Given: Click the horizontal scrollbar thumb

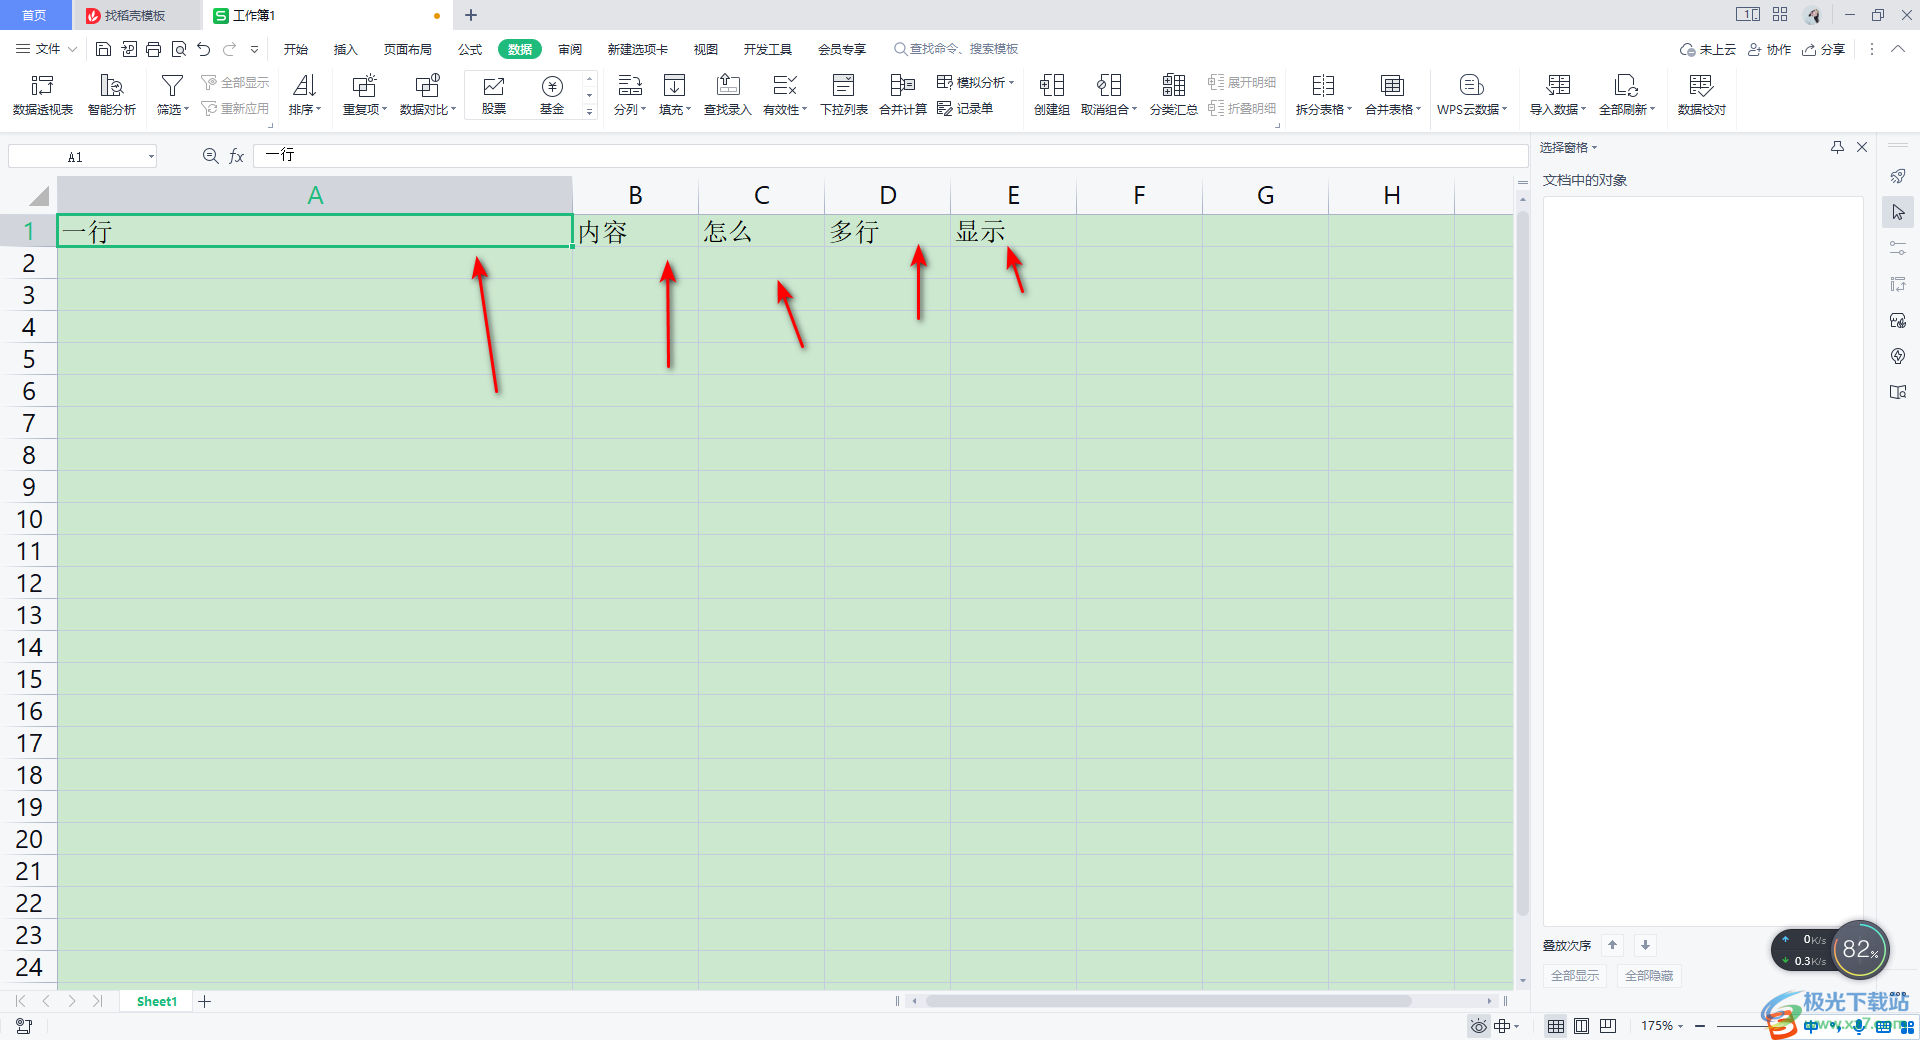Looking at the screenshot, I should point(1168,1000).
